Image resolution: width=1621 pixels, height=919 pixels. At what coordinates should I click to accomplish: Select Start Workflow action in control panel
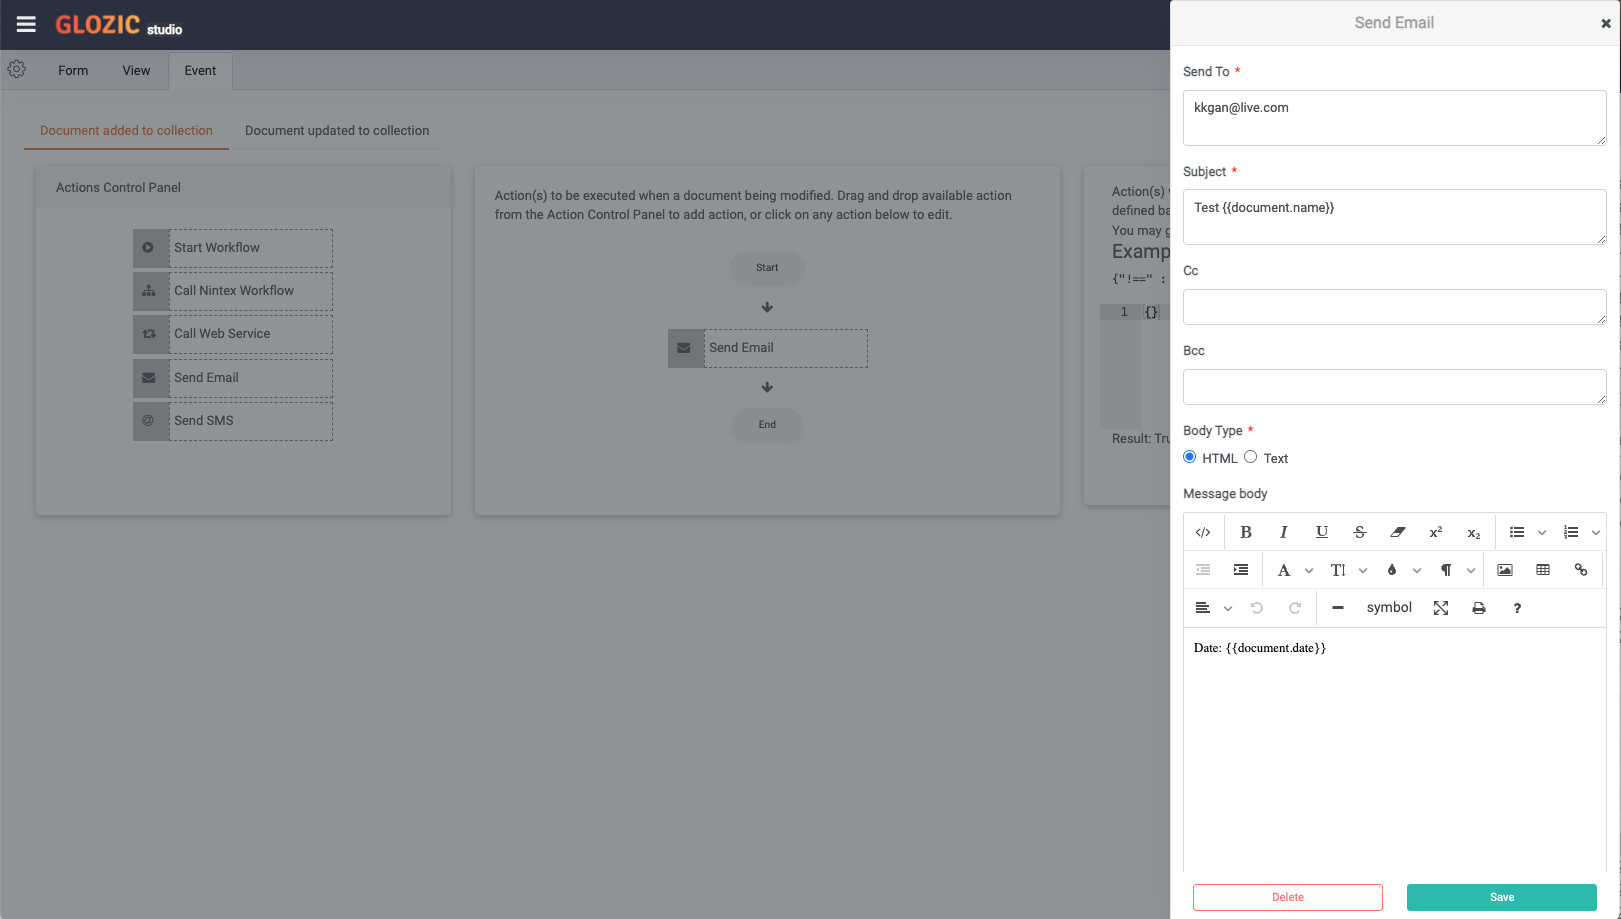[x=233, y=248]
